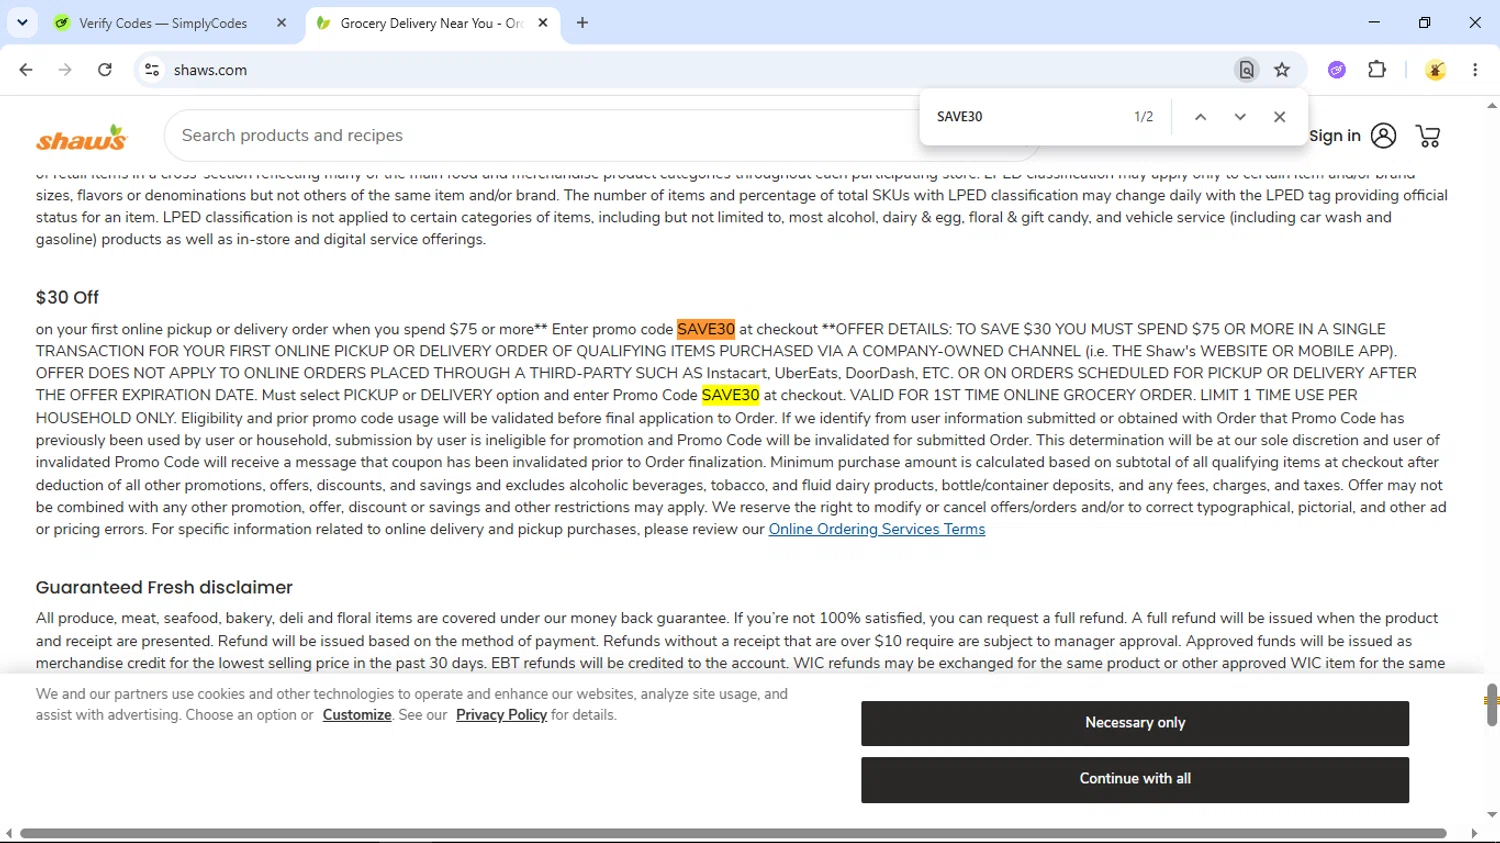This screenshot has width=1500, height=843.
Task: Reload the page
Action: click(105, 70)
